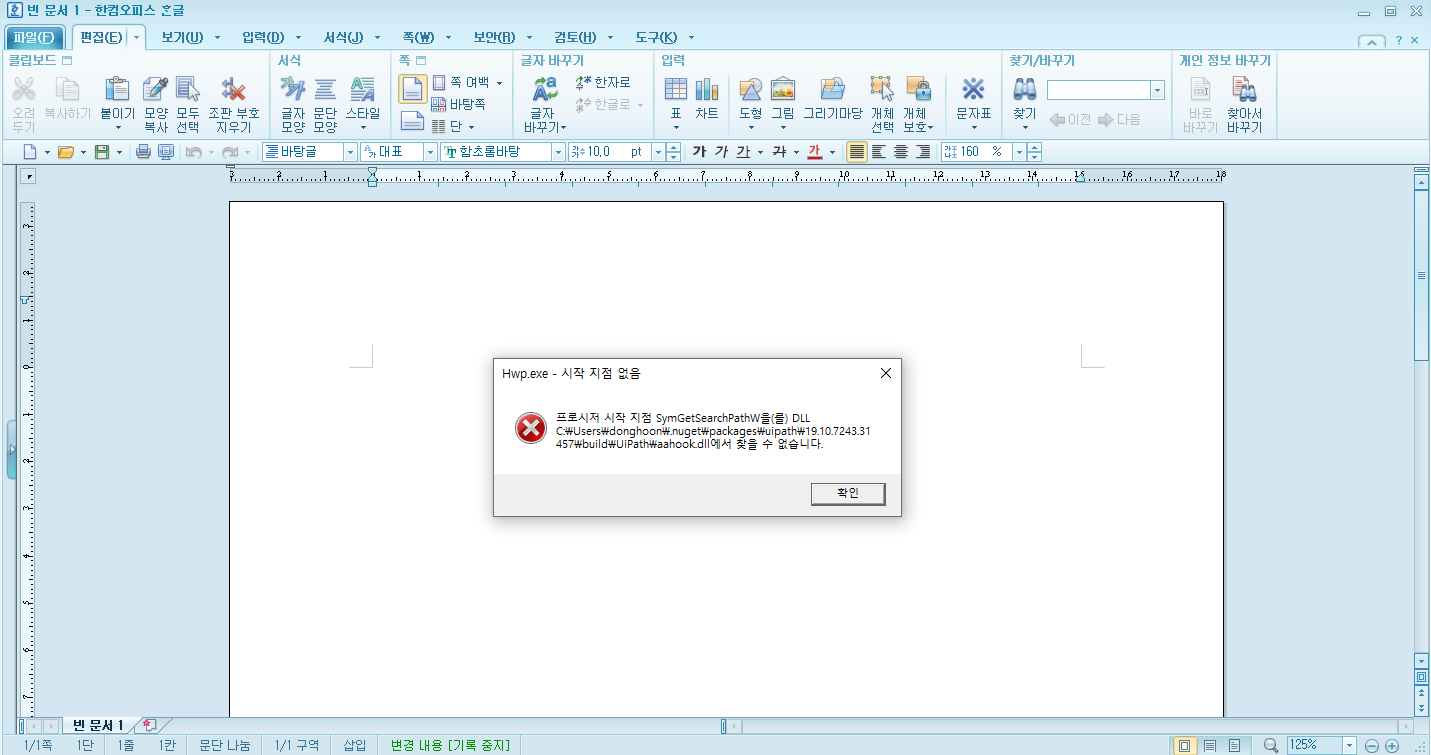Viewport: 1431px width, 755px height.
Task: Open the 도구 menu
Action: point(656,38)
